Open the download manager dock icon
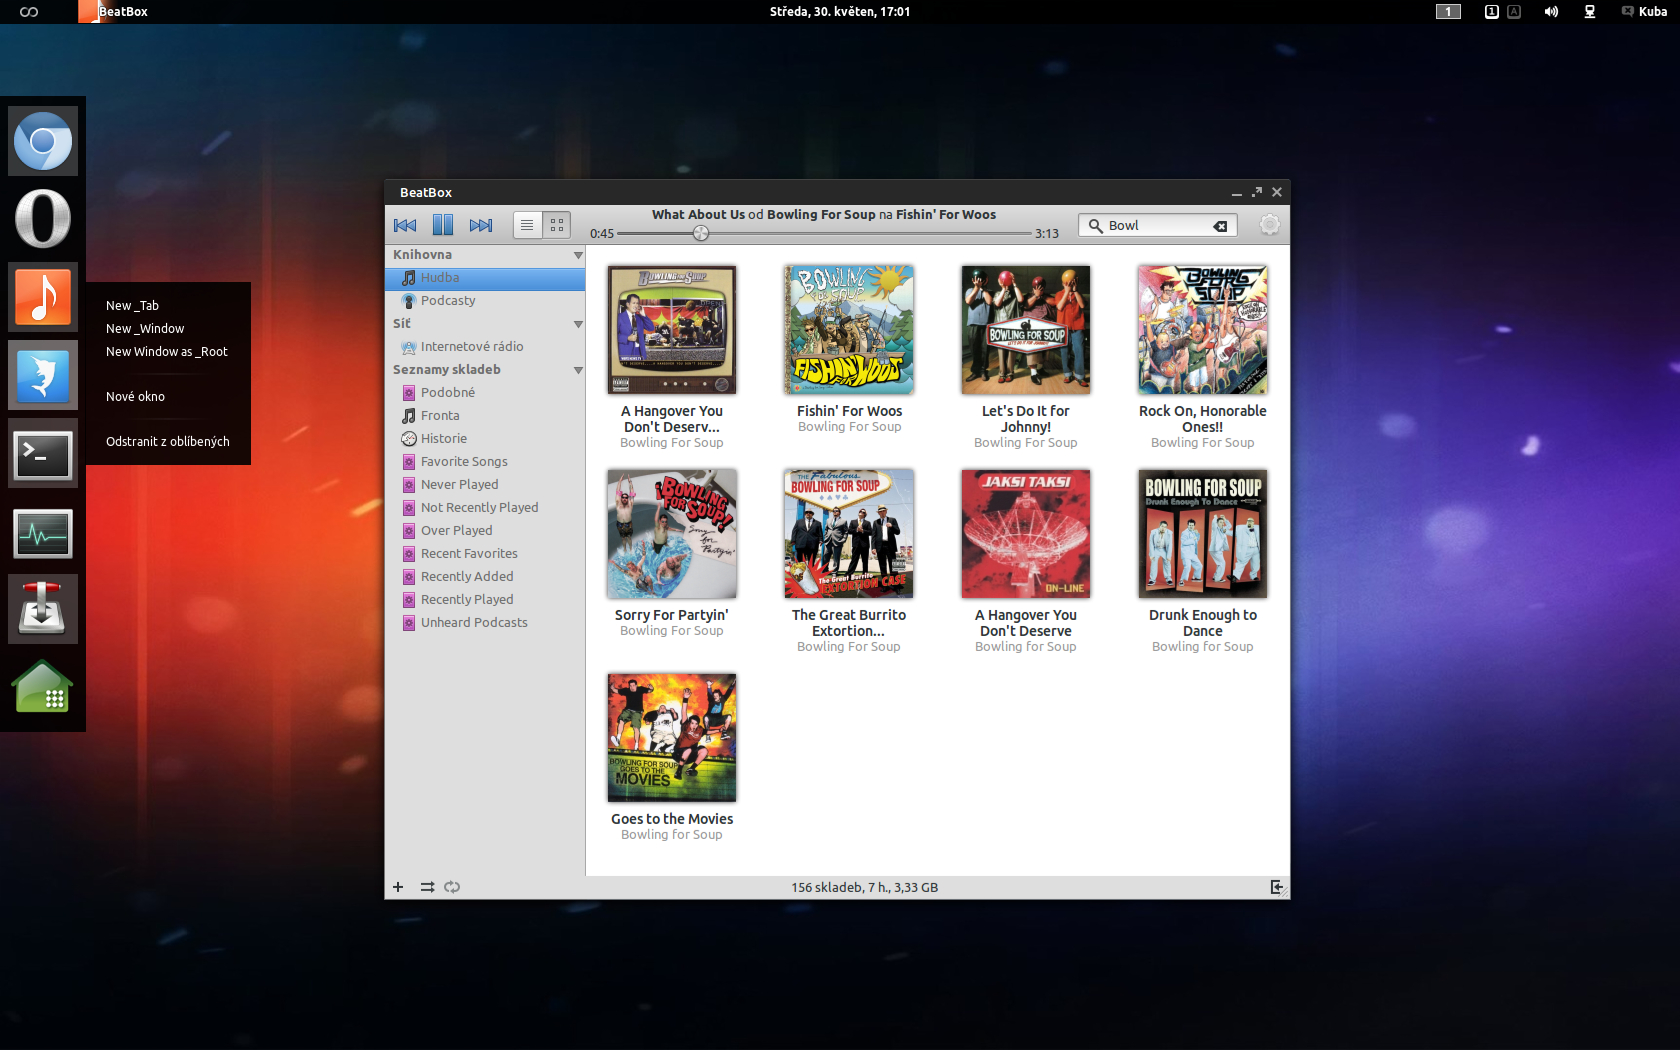This screenshot has height=1050, width=1680. (43, 610)
